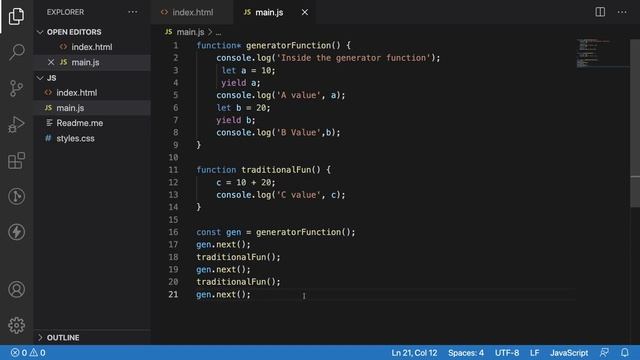Select the main.js editor tab
This screenshot has width=640, height=360.
[x=269, y=12]
